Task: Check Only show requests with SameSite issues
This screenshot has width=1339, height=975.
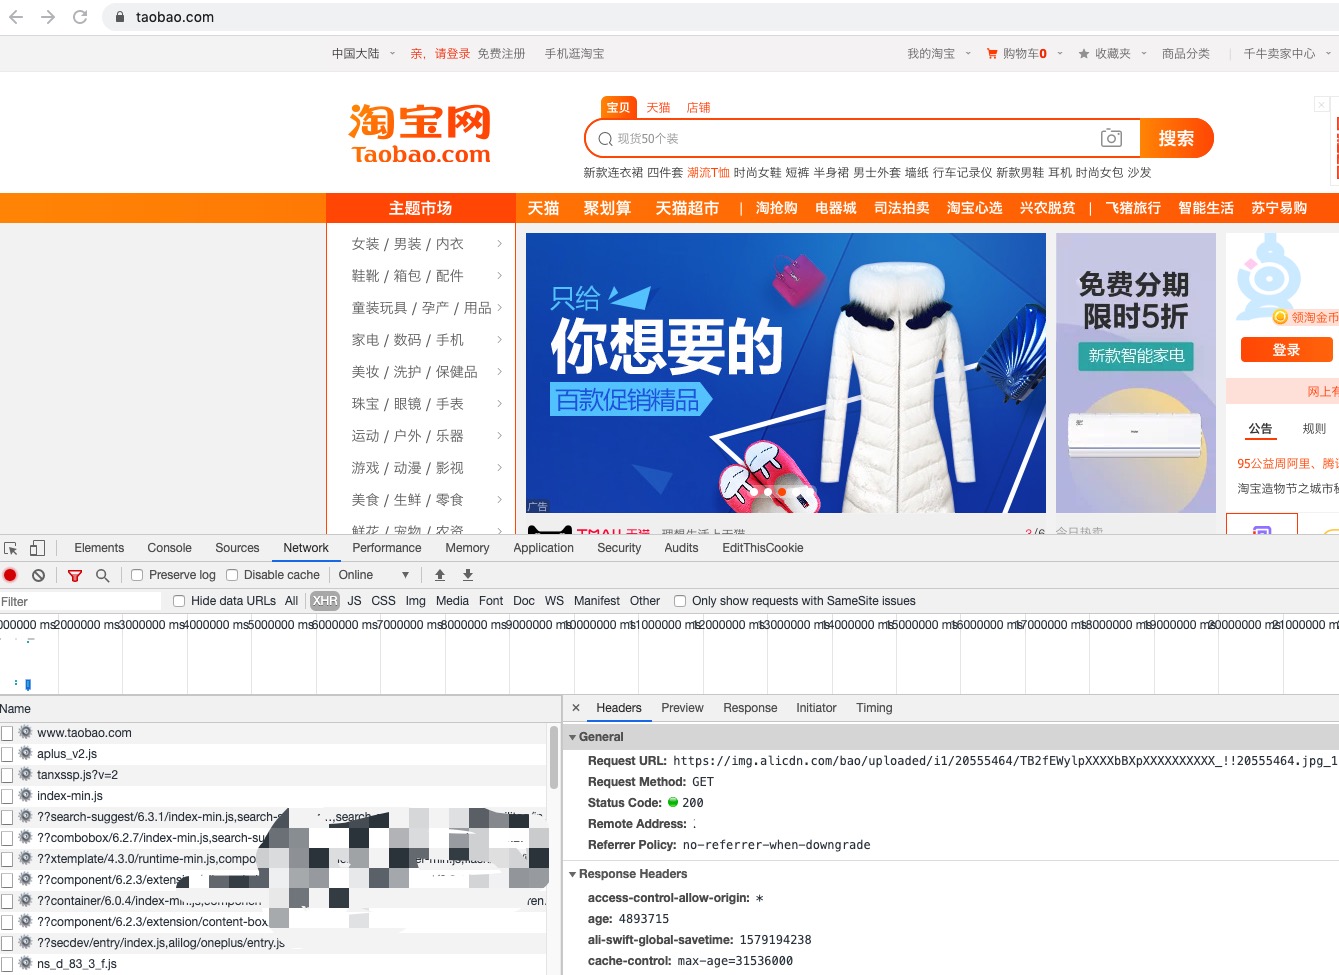Action: 680,601
